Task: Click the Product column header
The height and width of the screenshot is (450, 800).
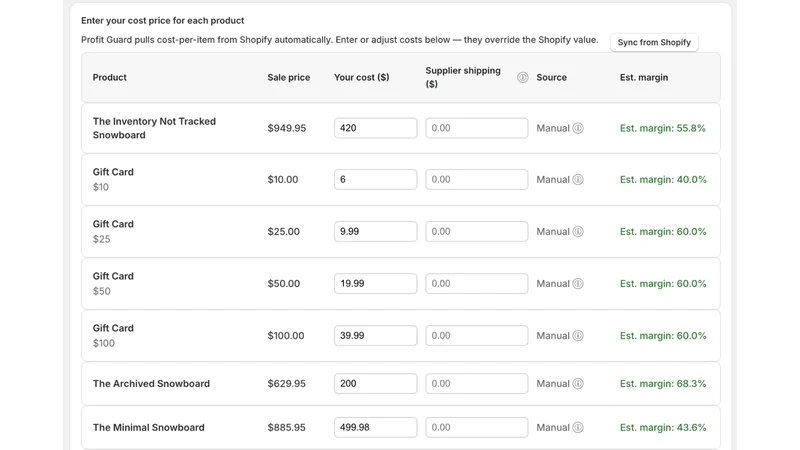Action: coord(110,78)
